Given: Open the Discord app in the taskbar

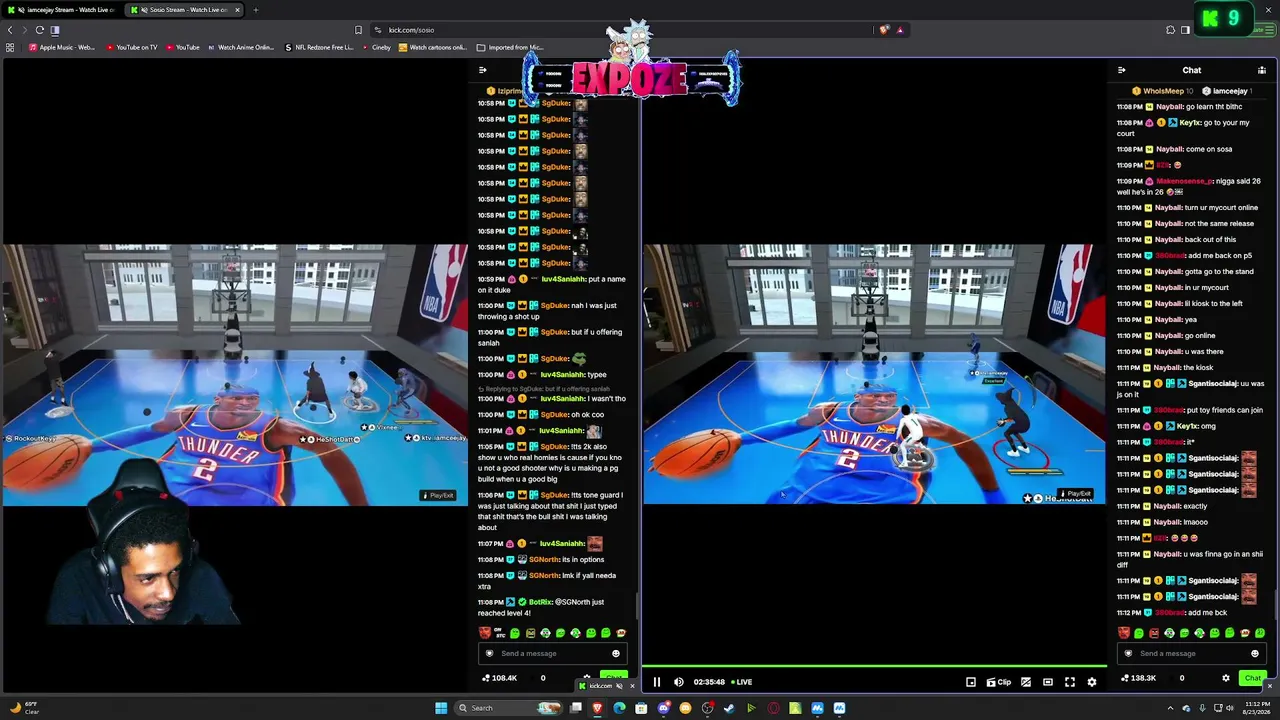Looking at the screenshot, I should click(664, 708).
